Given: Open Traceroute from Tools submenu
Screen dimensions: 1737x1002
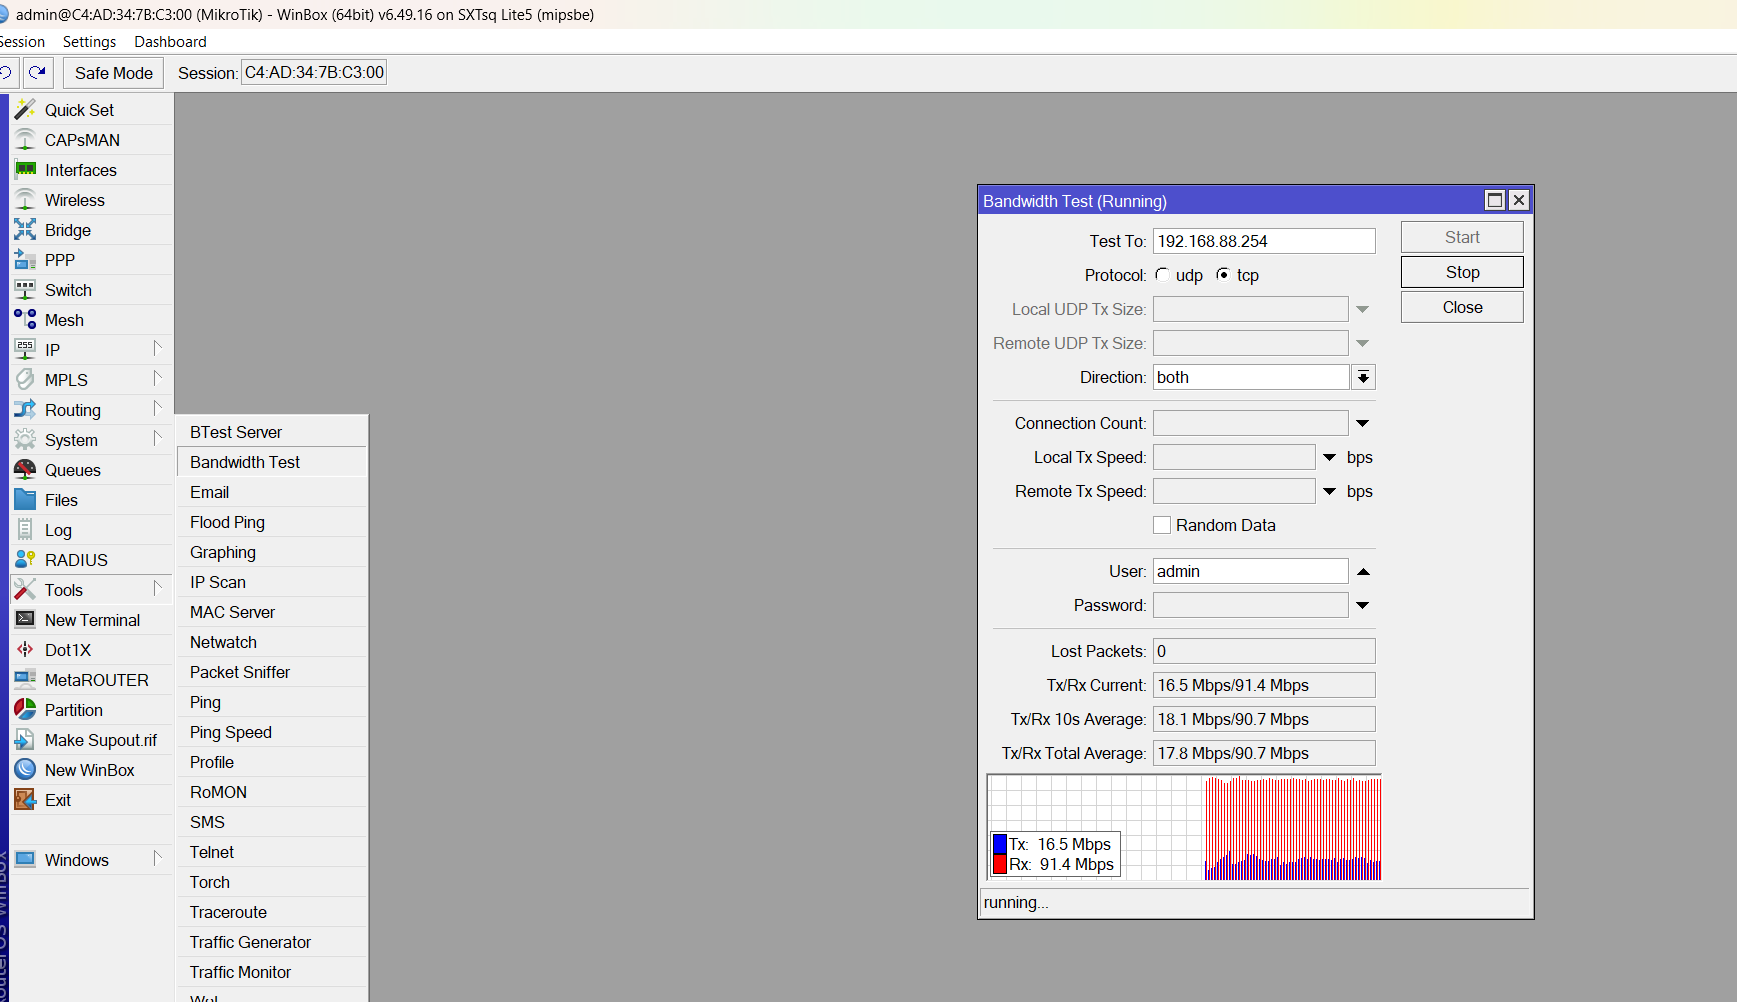Looking at the screenshot, I should [x=272, y=912].
